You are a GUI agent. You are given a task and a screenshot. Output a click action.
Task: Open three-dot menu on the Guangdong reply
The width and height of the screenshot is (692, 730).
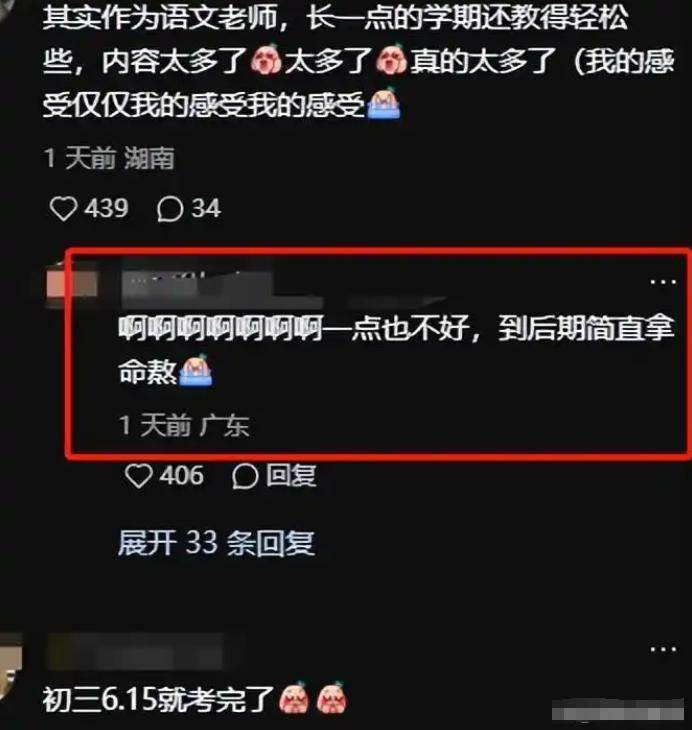coord(663,282)
